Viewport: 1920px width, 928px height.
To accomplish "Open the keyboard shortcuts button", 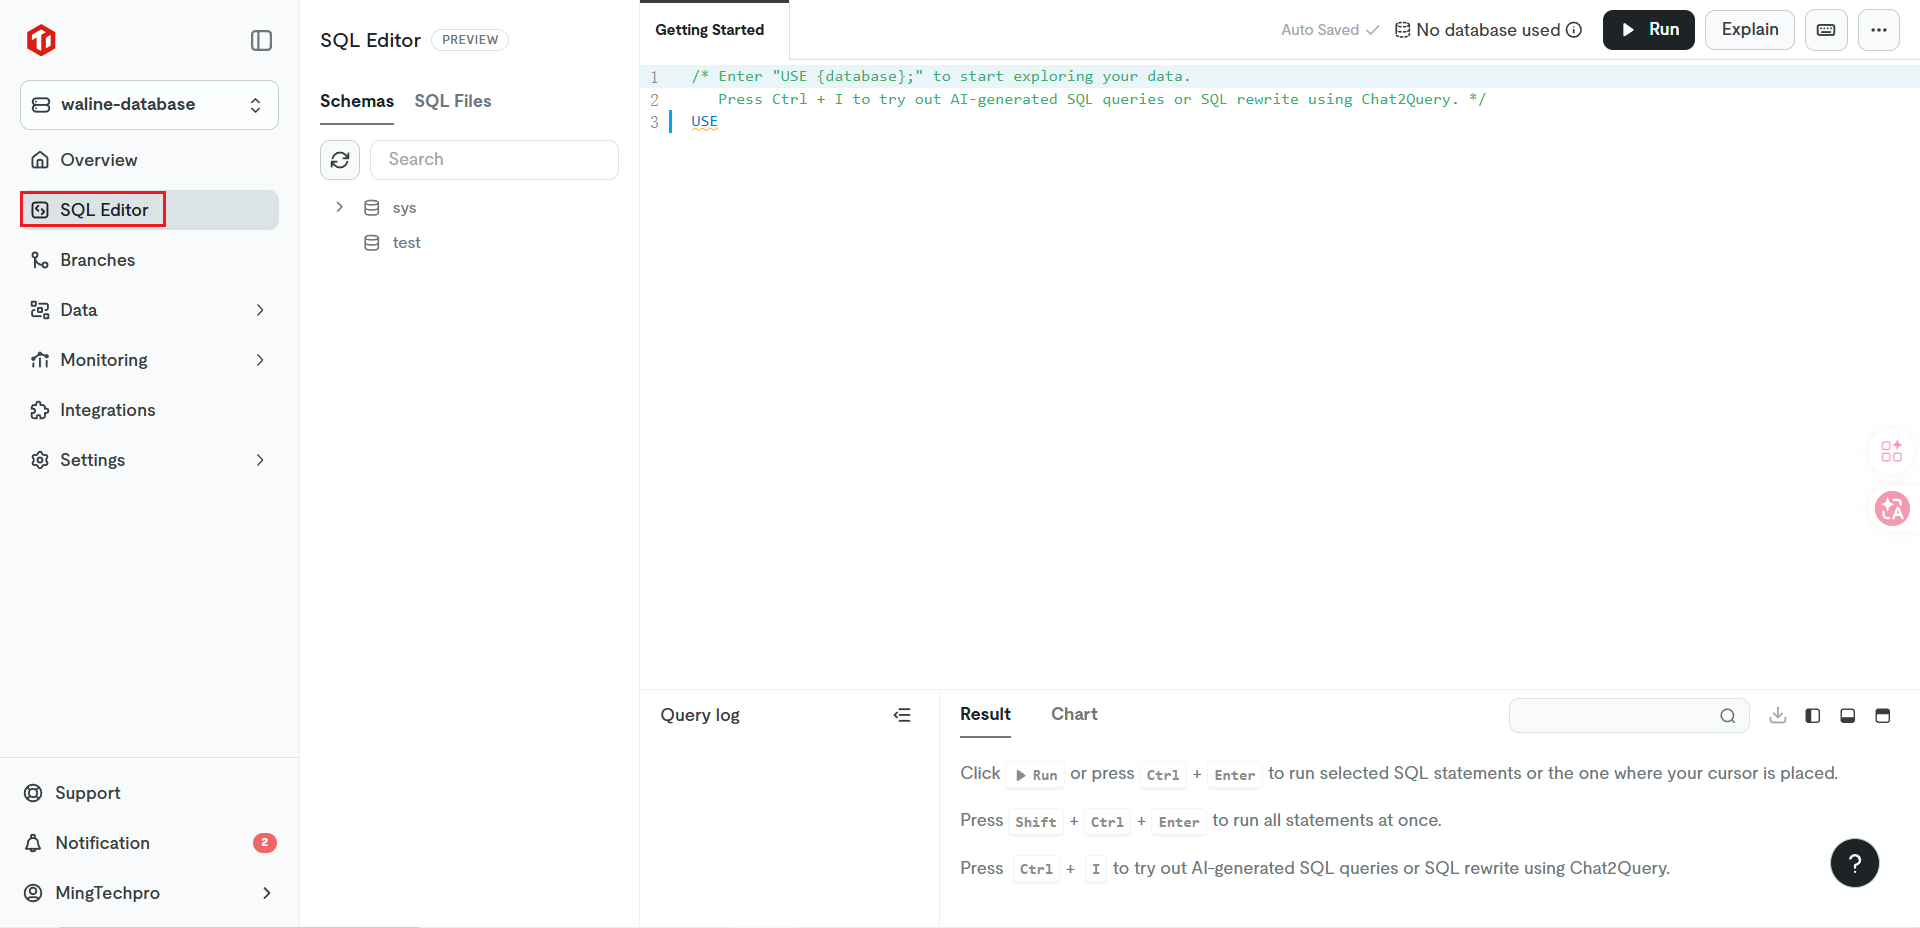I will 1826,30.
